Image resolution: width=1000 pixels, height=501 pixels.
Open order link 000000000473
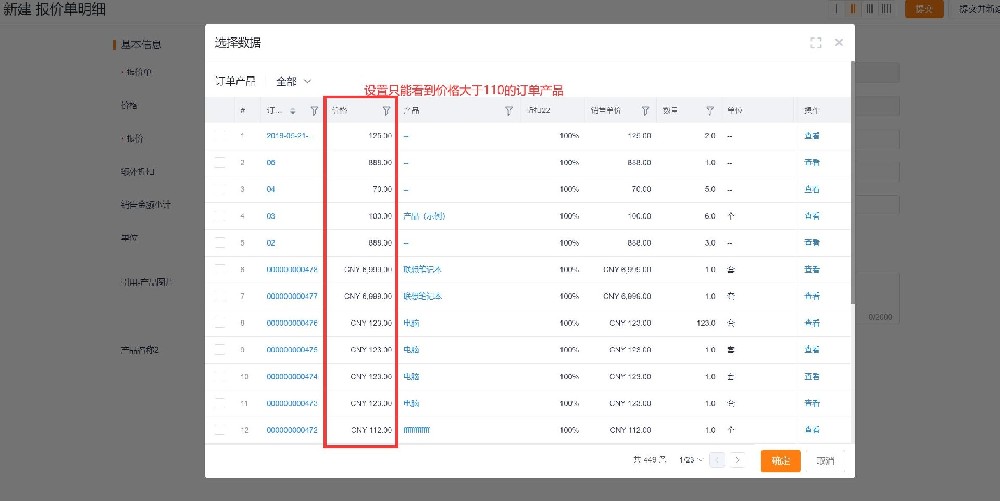point(292,403)
